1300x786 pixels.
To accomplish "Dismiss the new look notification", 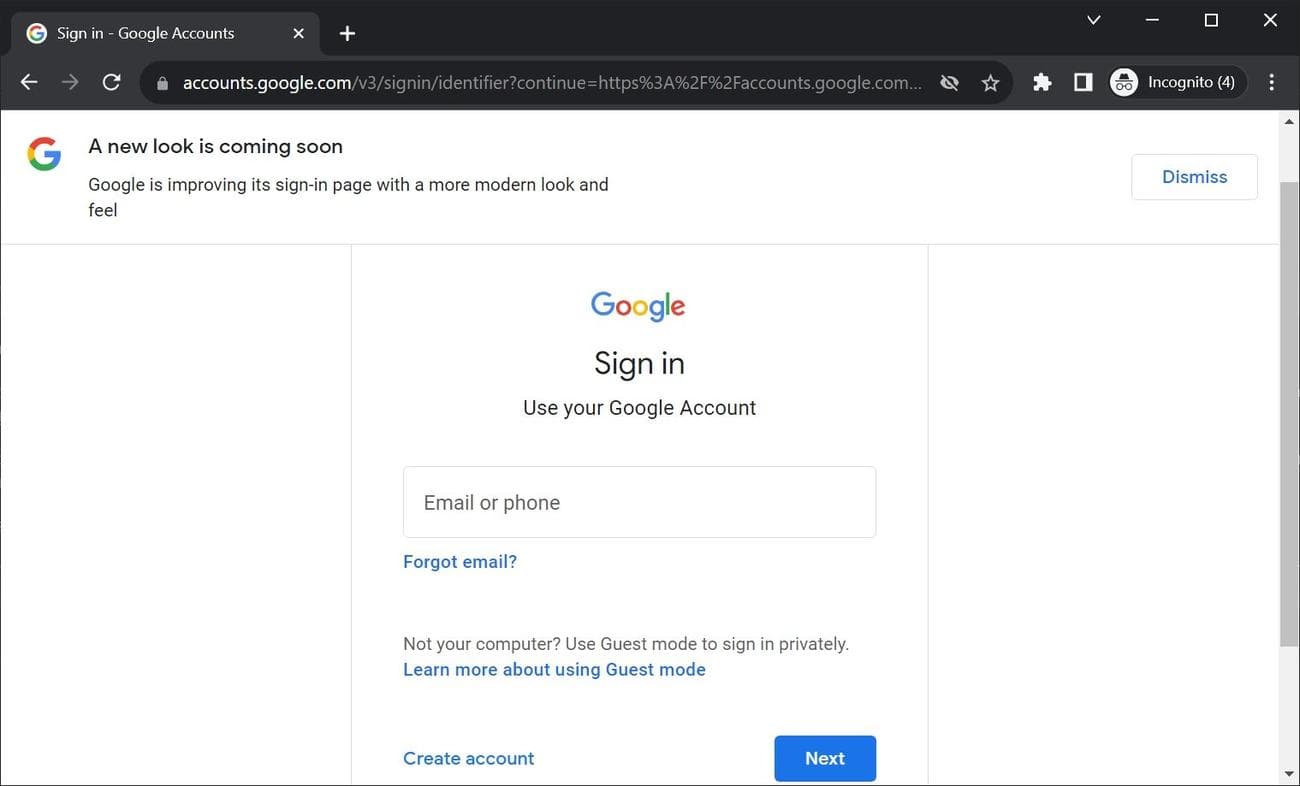I will point(1194,176).
